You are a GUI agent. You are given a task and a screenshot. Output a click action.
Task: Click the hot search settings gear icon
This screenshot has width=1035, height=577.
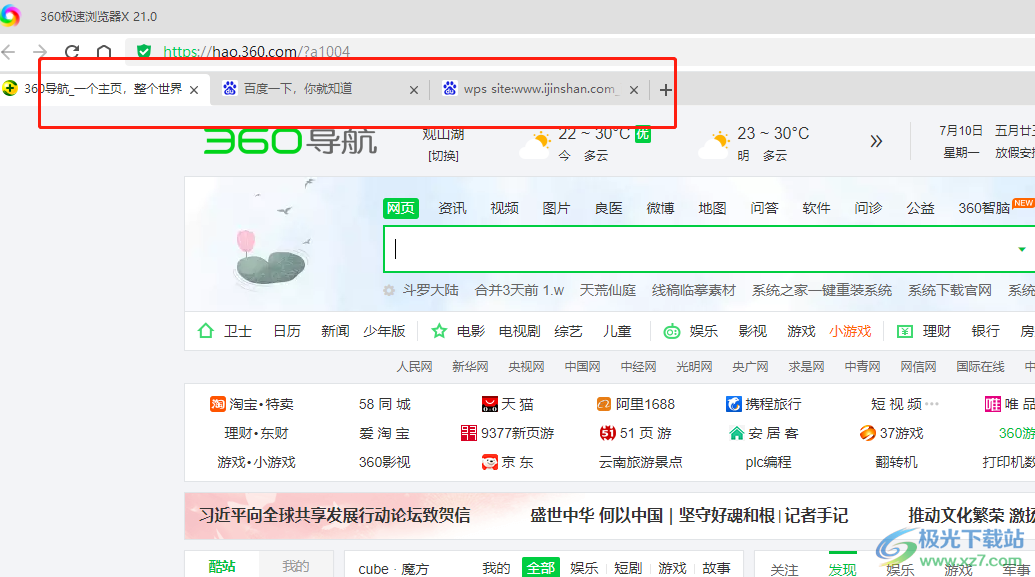coord(389,290)
